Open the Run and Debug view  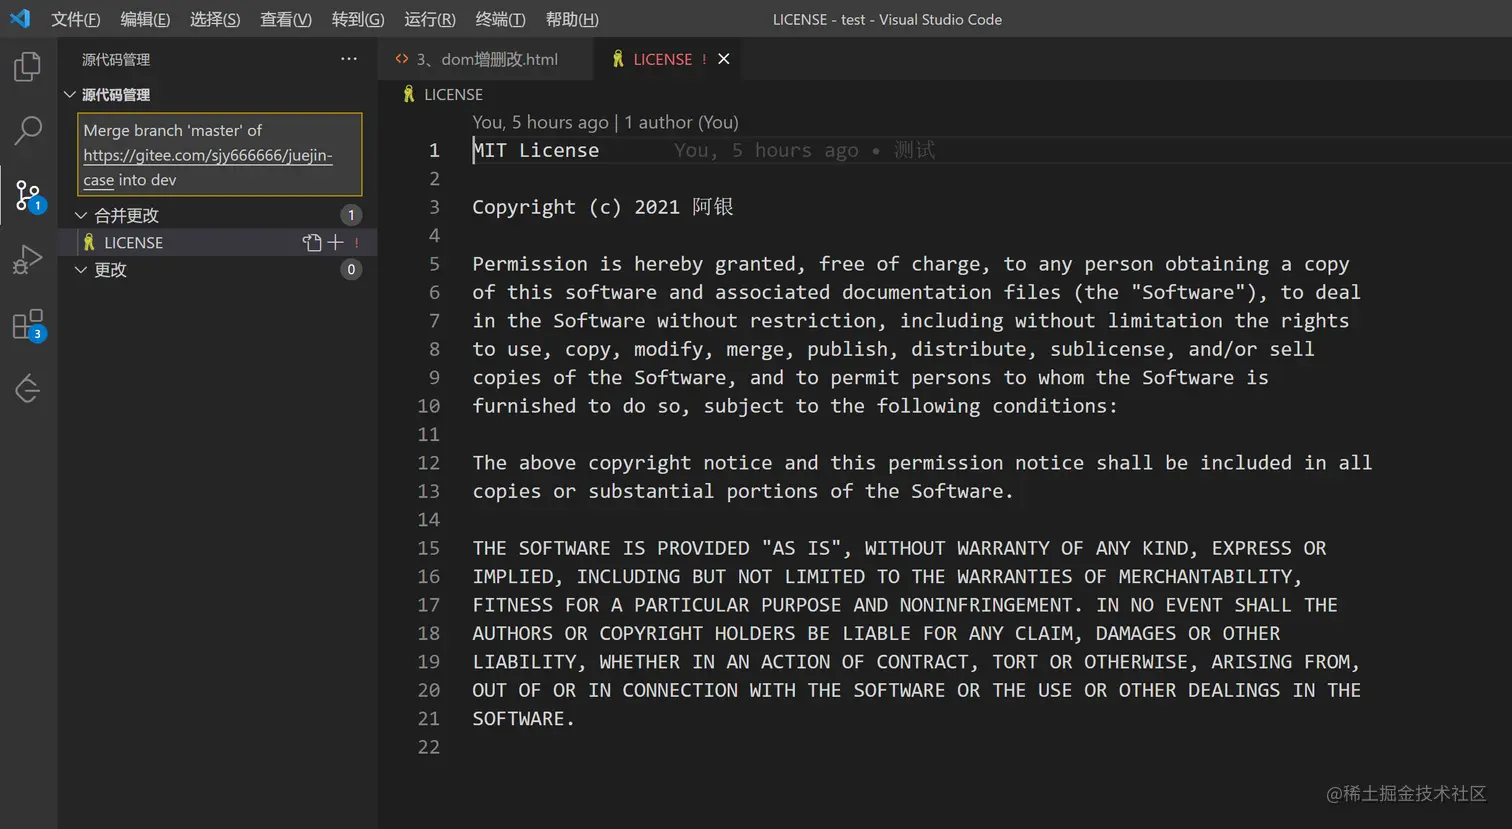pos(28,259)
